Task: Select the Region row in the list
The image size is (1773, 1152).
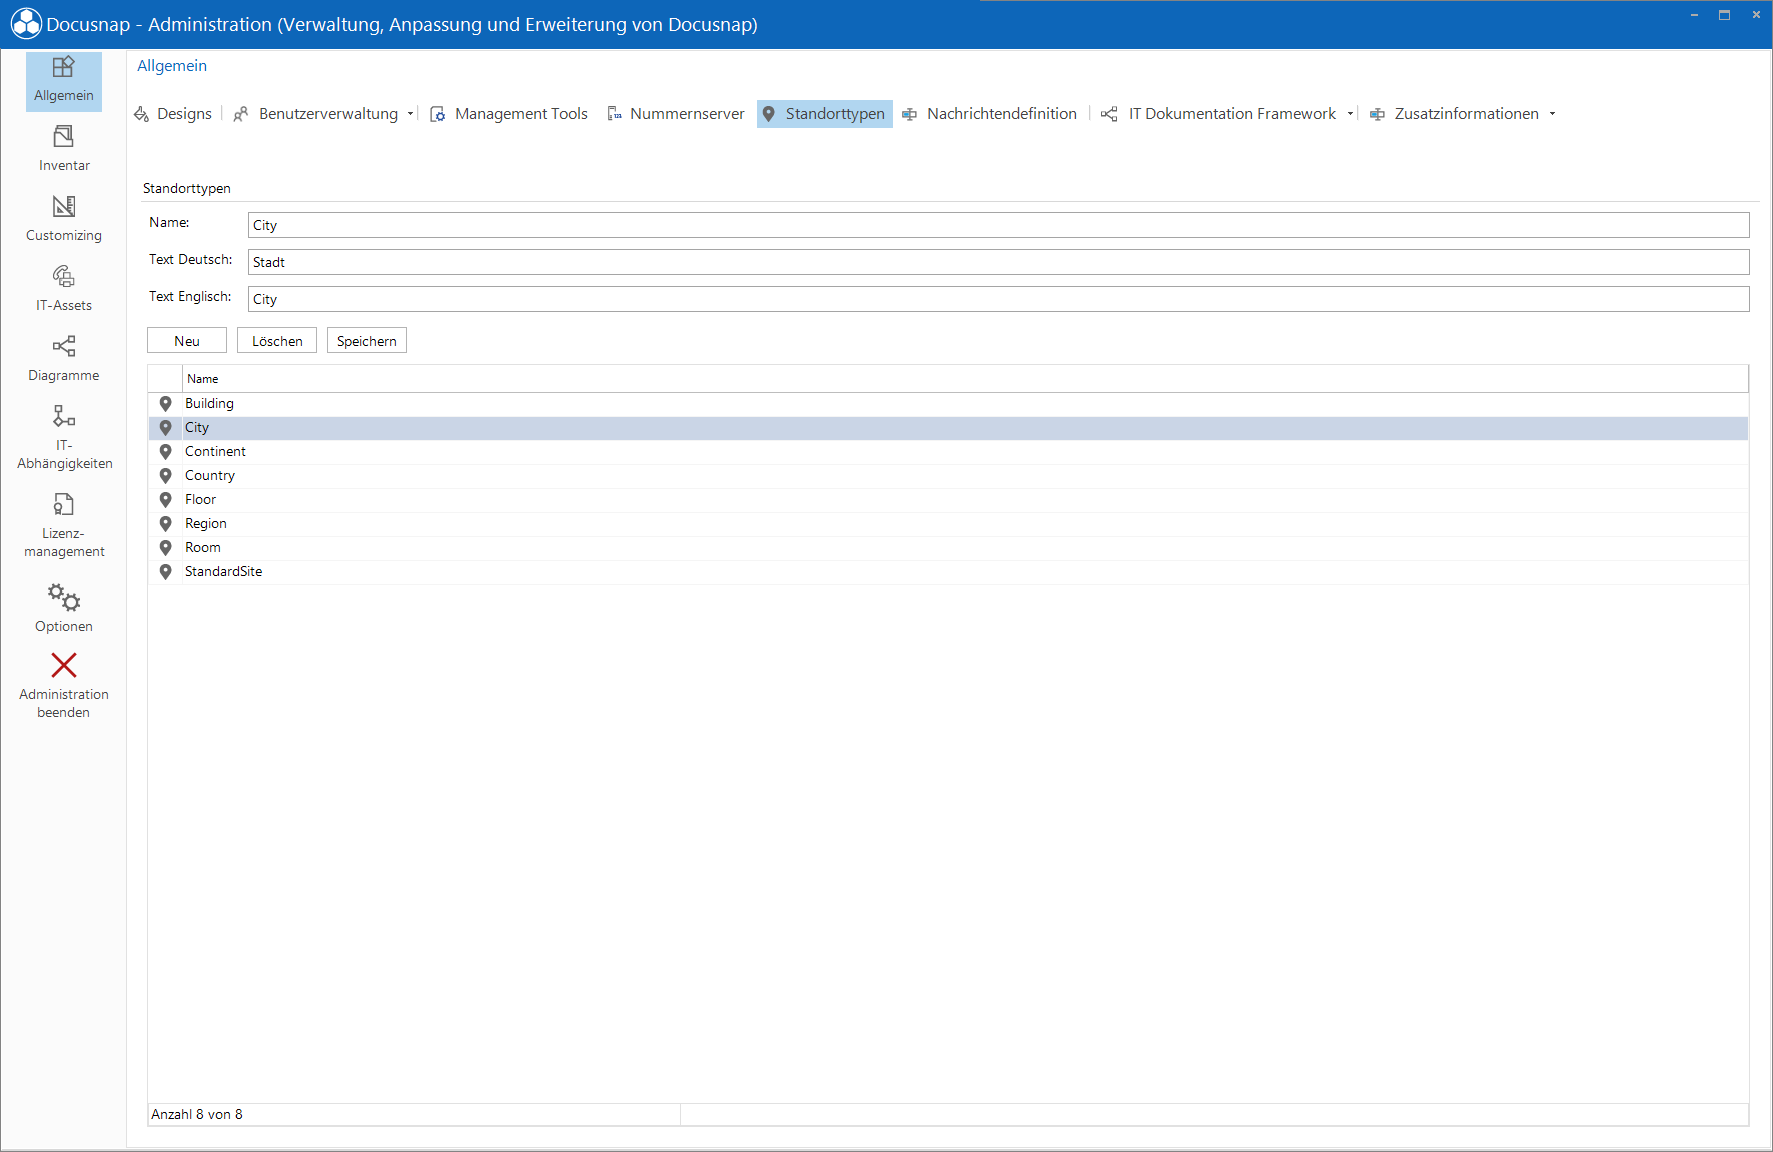Action: (948, 524)
